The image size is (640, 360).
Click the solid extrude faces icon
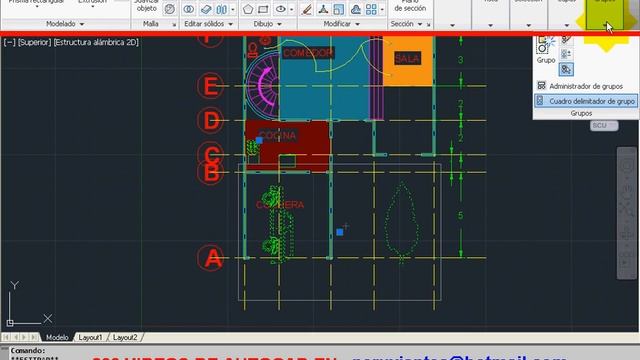coord(206,9)
